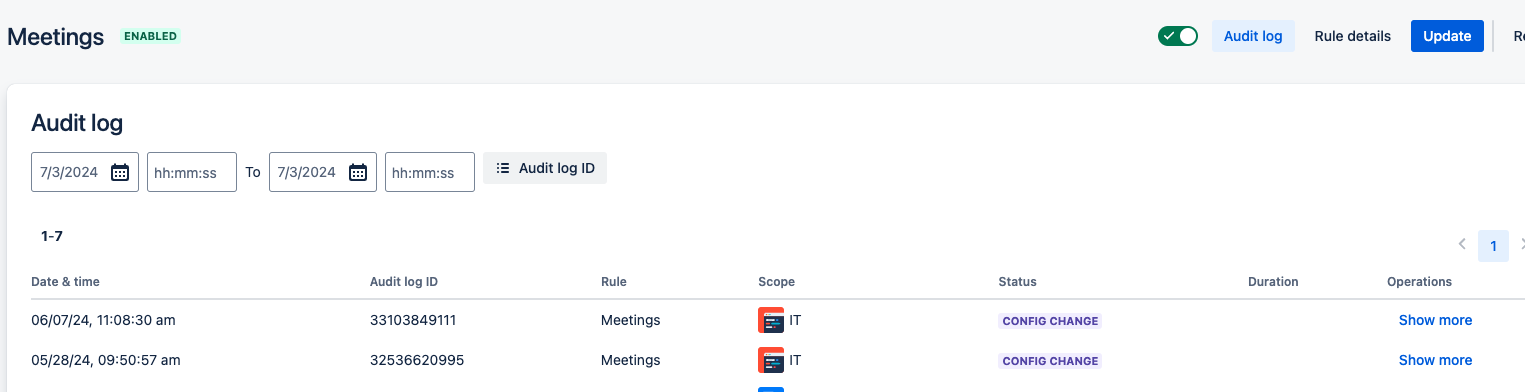Open the end date calendar icon

pos(358,172)
